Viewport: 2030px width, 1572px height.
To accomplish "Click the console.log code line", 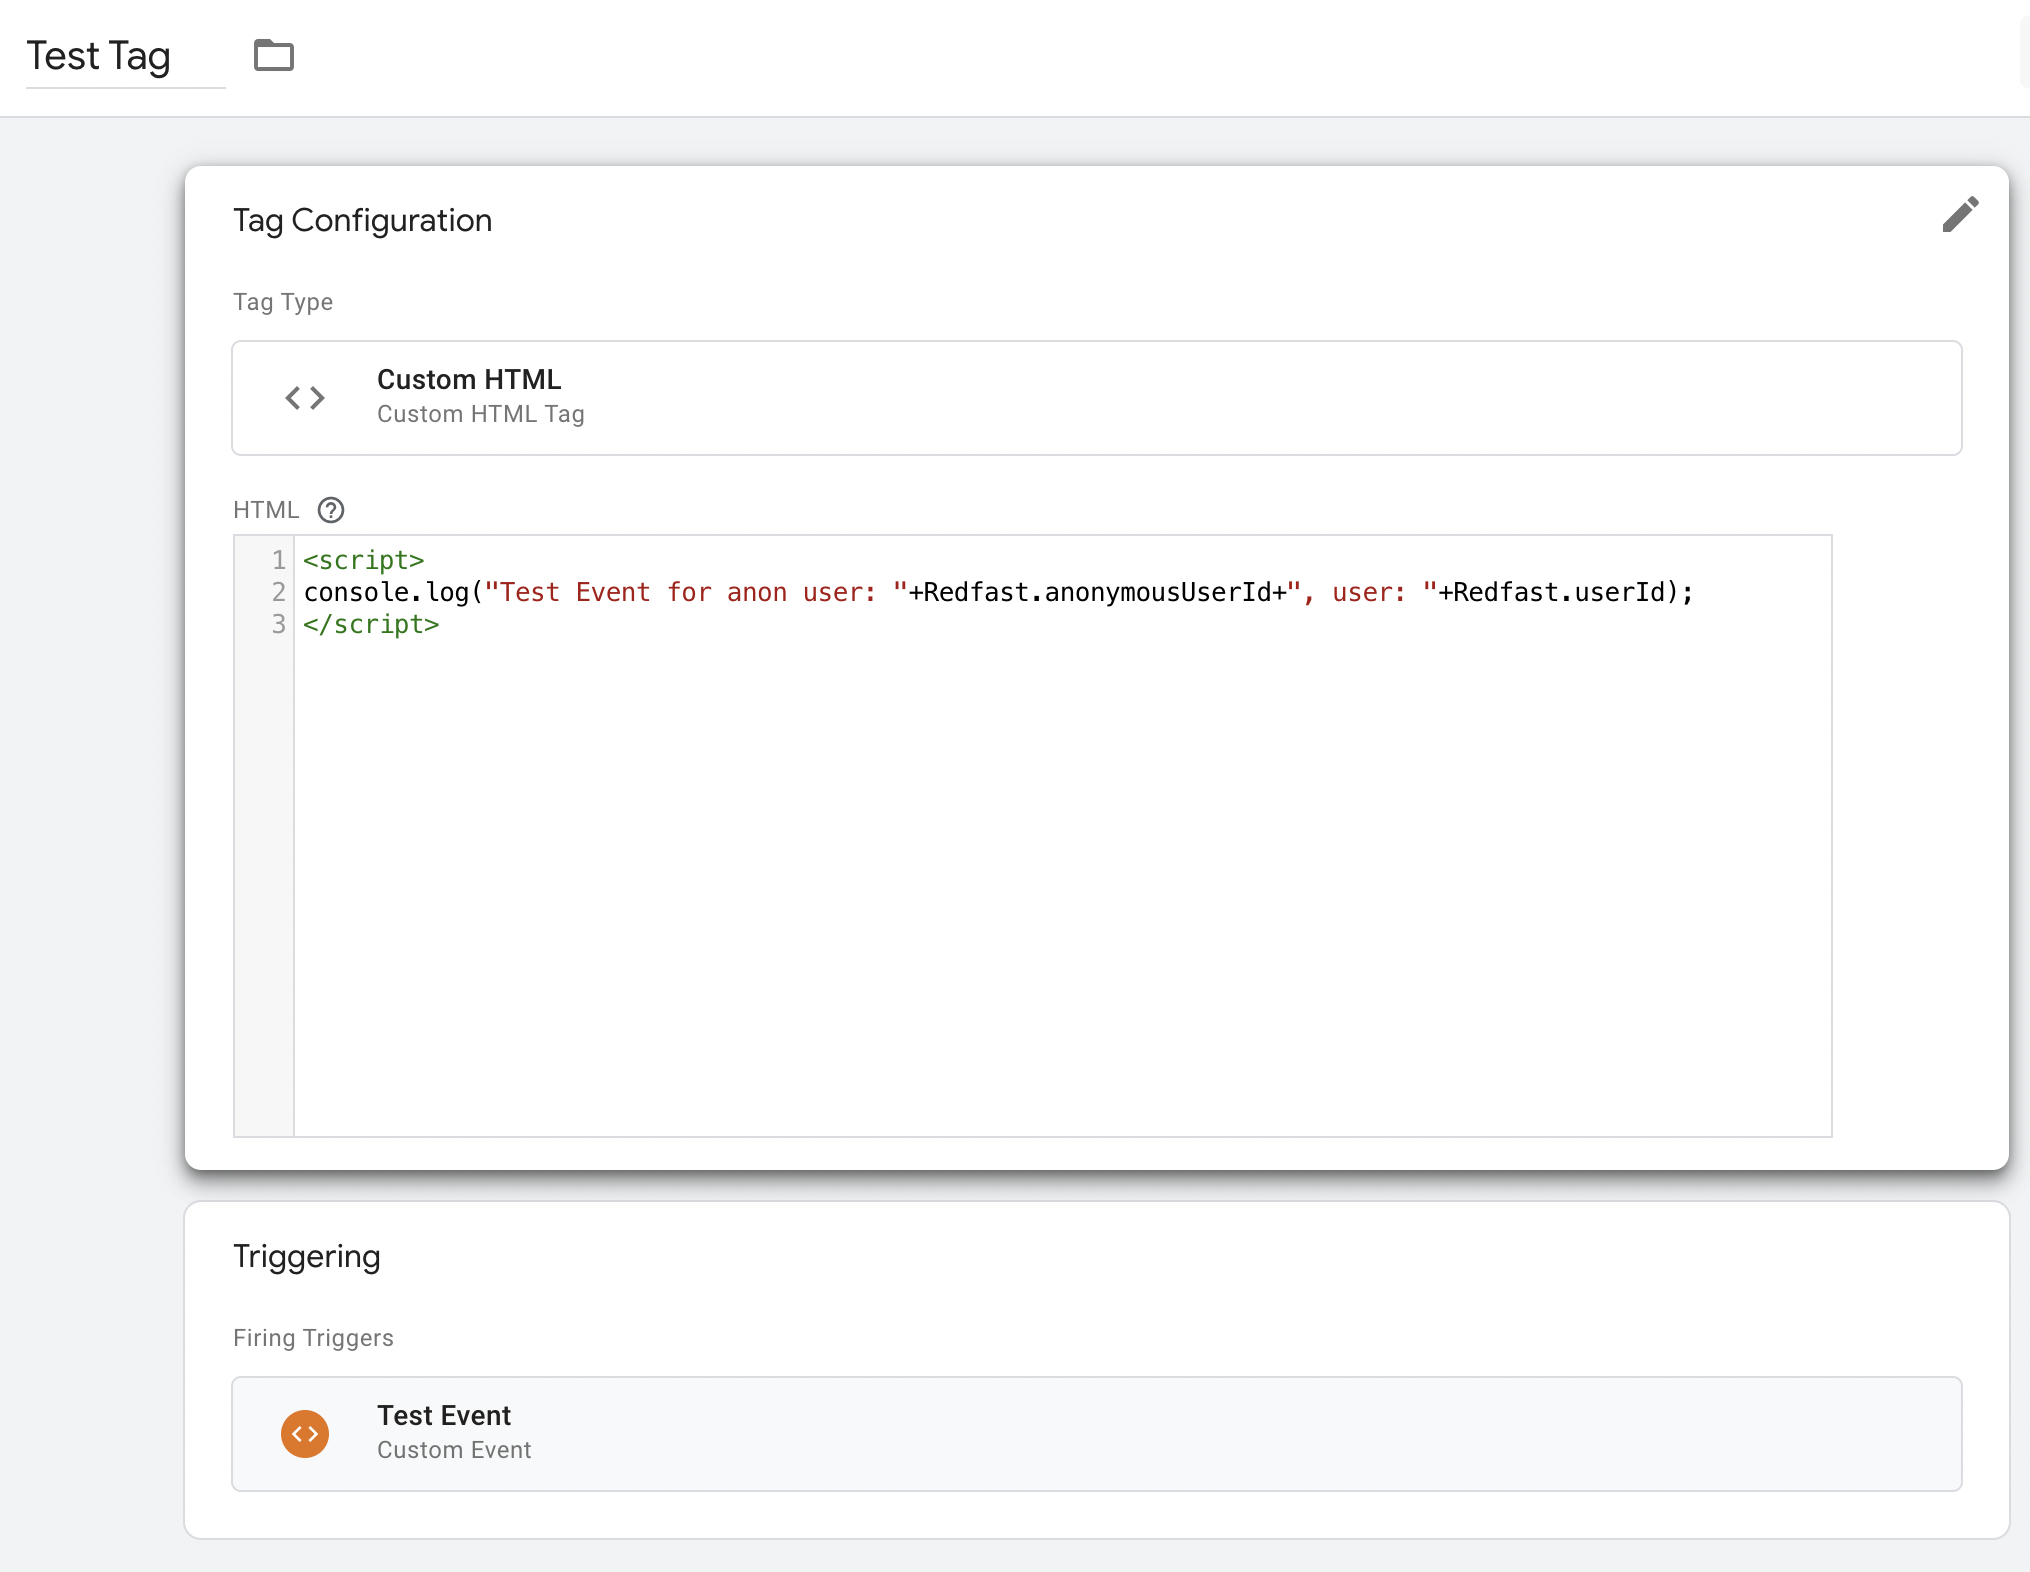I will [998, 592].
